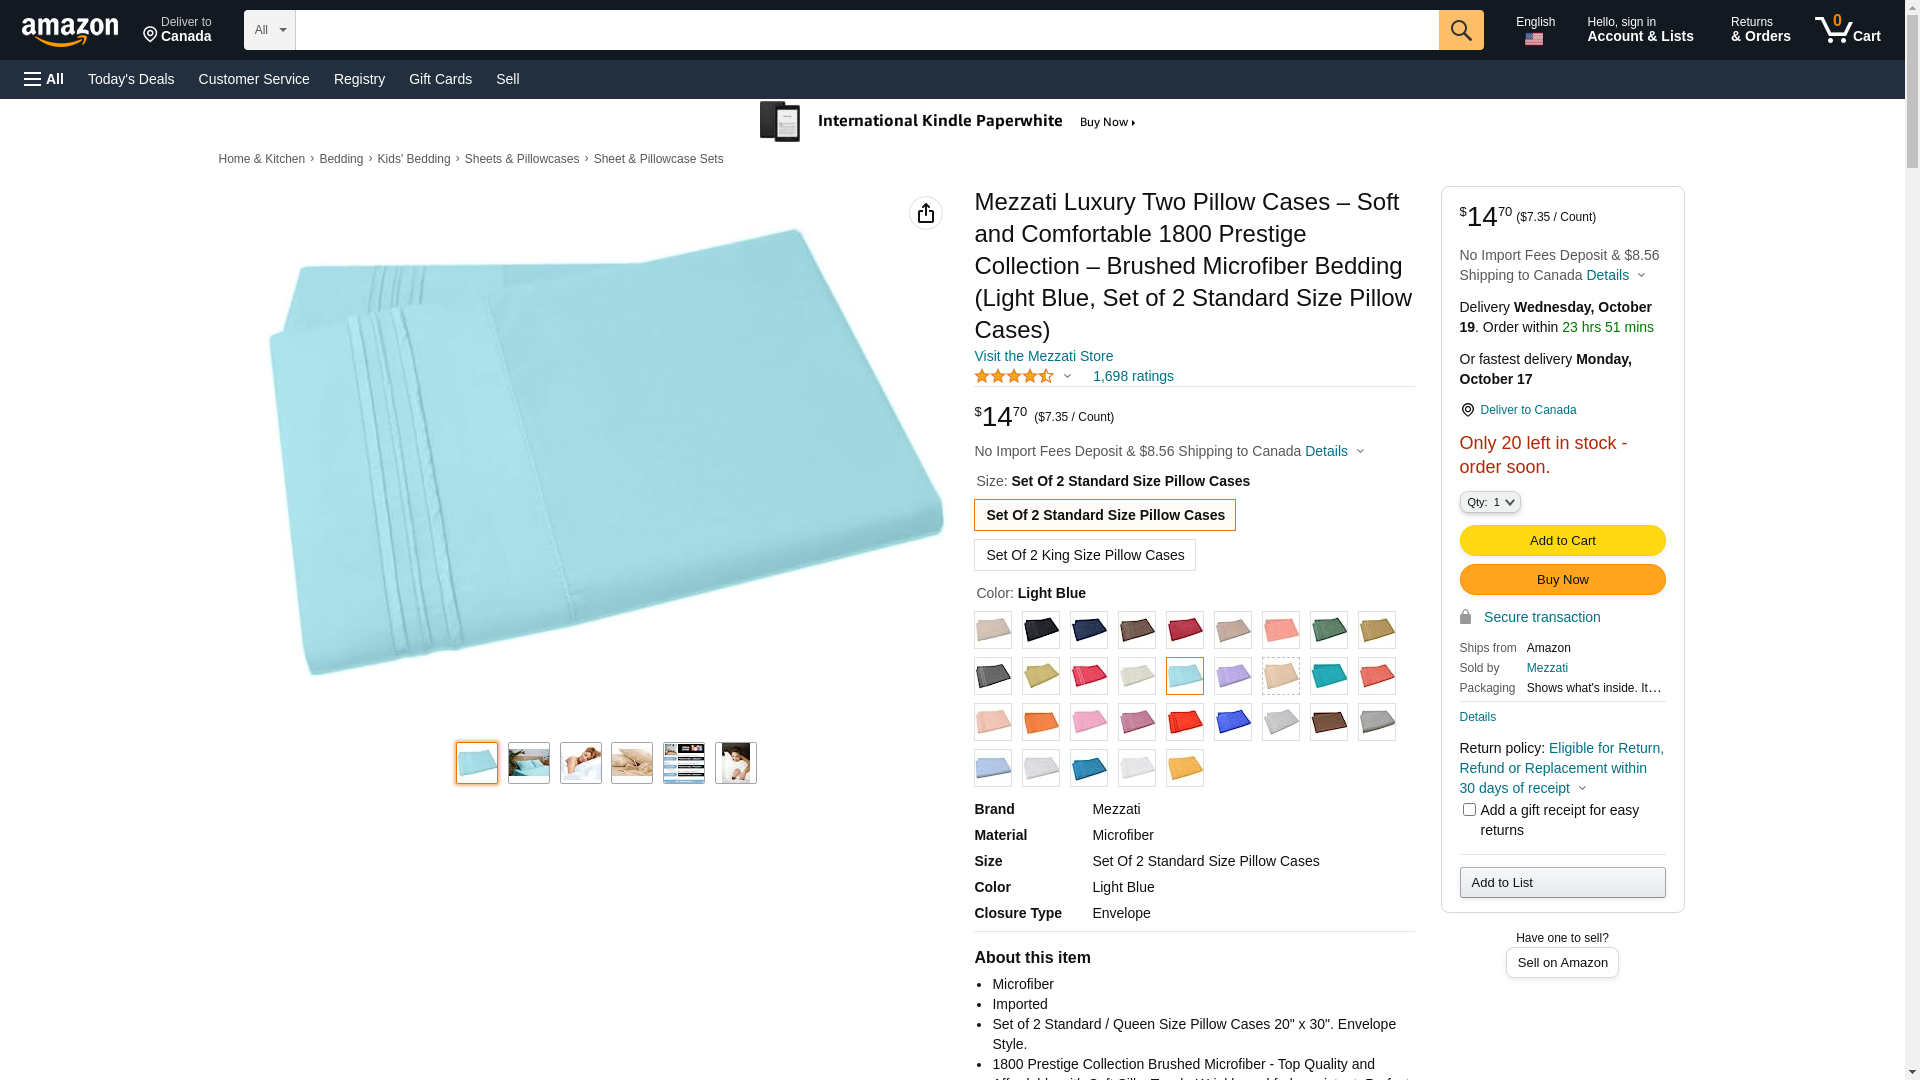The image size is (1920, 1080).
Task: Toggle the gift receipt checkbox
Action: pyautogui.click(x=1469, y=810)
